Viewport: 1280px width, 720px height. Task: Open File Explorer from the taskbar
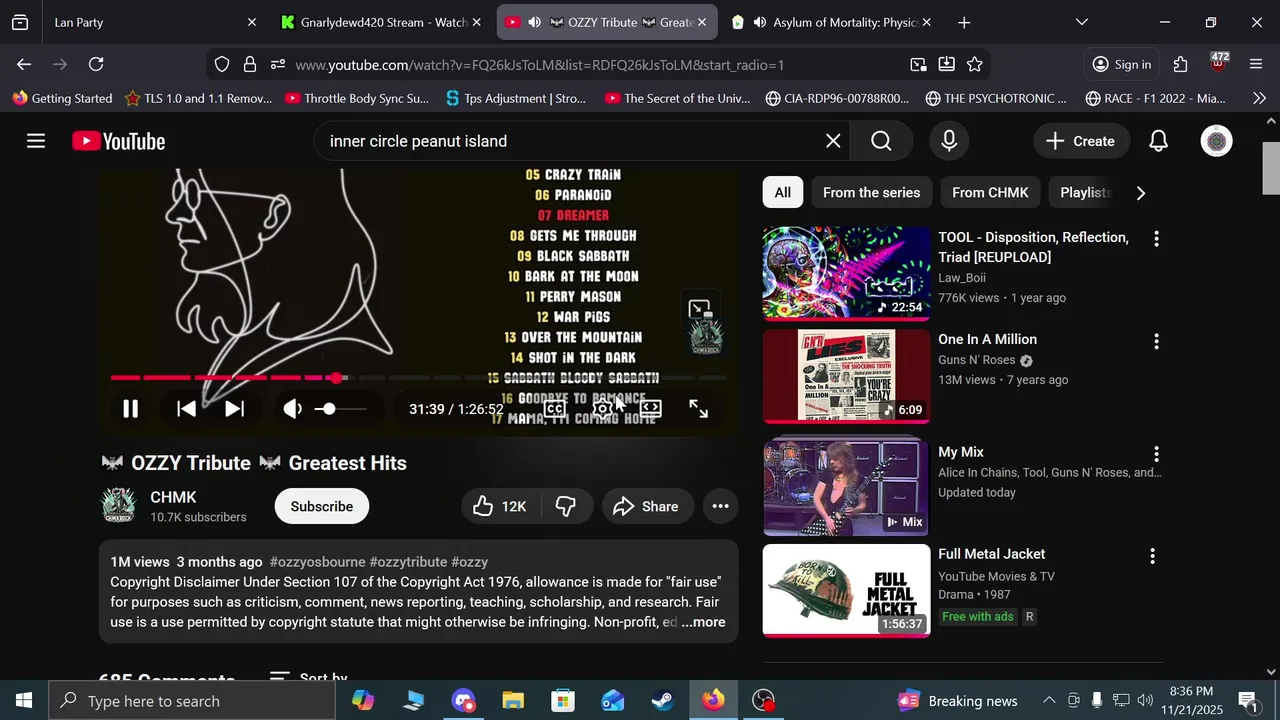(x=513, y=700)
